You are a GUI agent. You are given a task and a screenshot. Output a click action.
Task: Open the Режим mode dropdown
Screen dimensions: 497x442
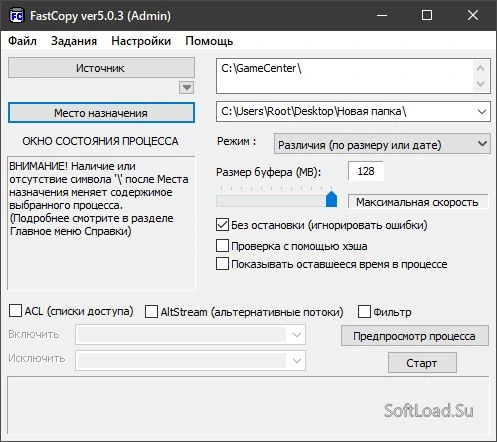(x=382, y=144)
